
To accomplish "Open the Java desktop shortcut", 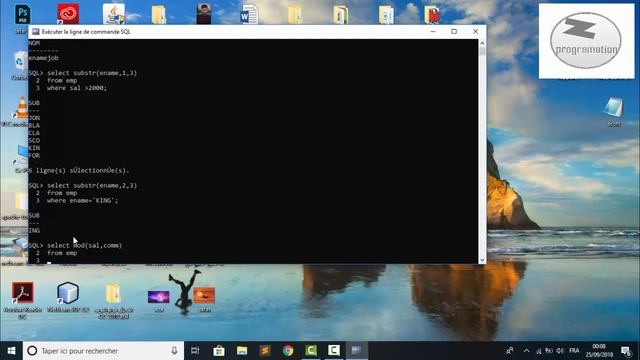I will click(x=113, y=14).
